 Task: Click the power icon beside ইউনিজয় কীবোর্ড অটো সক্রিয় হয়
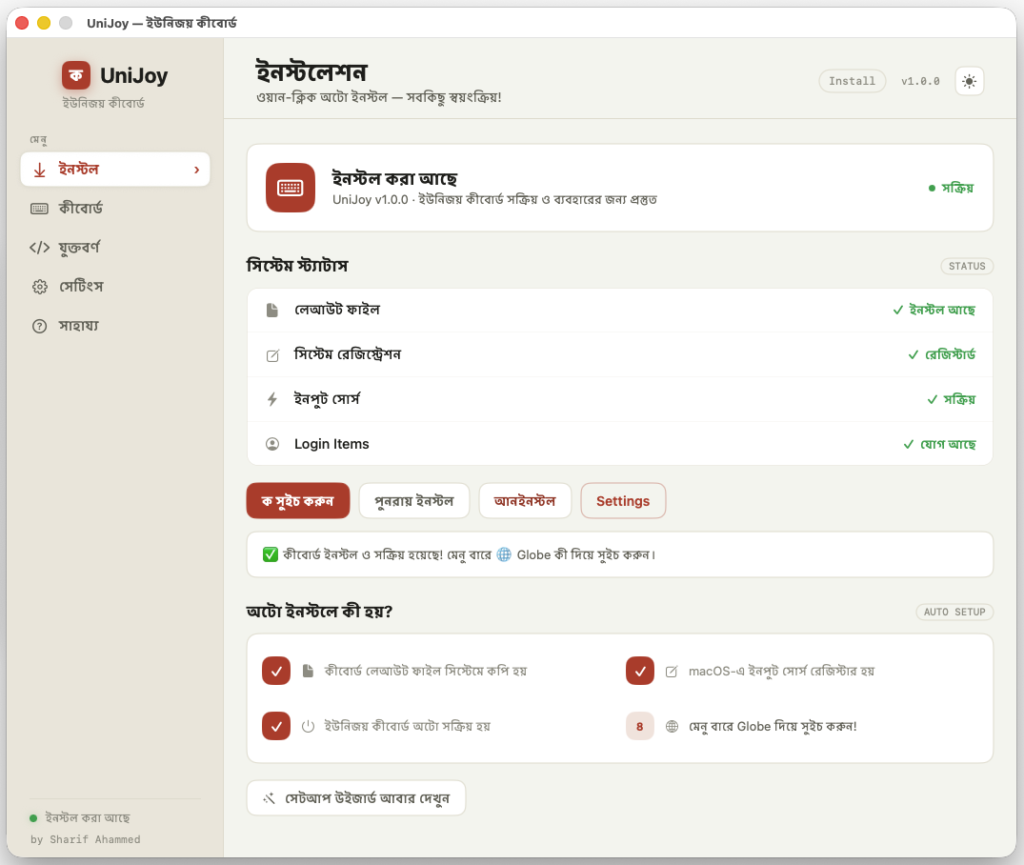tap(308, 727)
